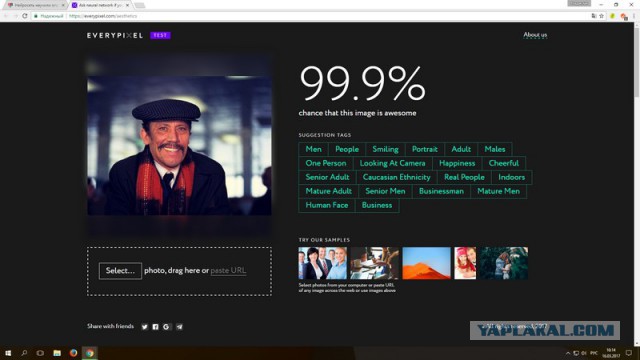Select the Mature Men tag
This screenshot has height=360, width=640.
click(498, 191)
